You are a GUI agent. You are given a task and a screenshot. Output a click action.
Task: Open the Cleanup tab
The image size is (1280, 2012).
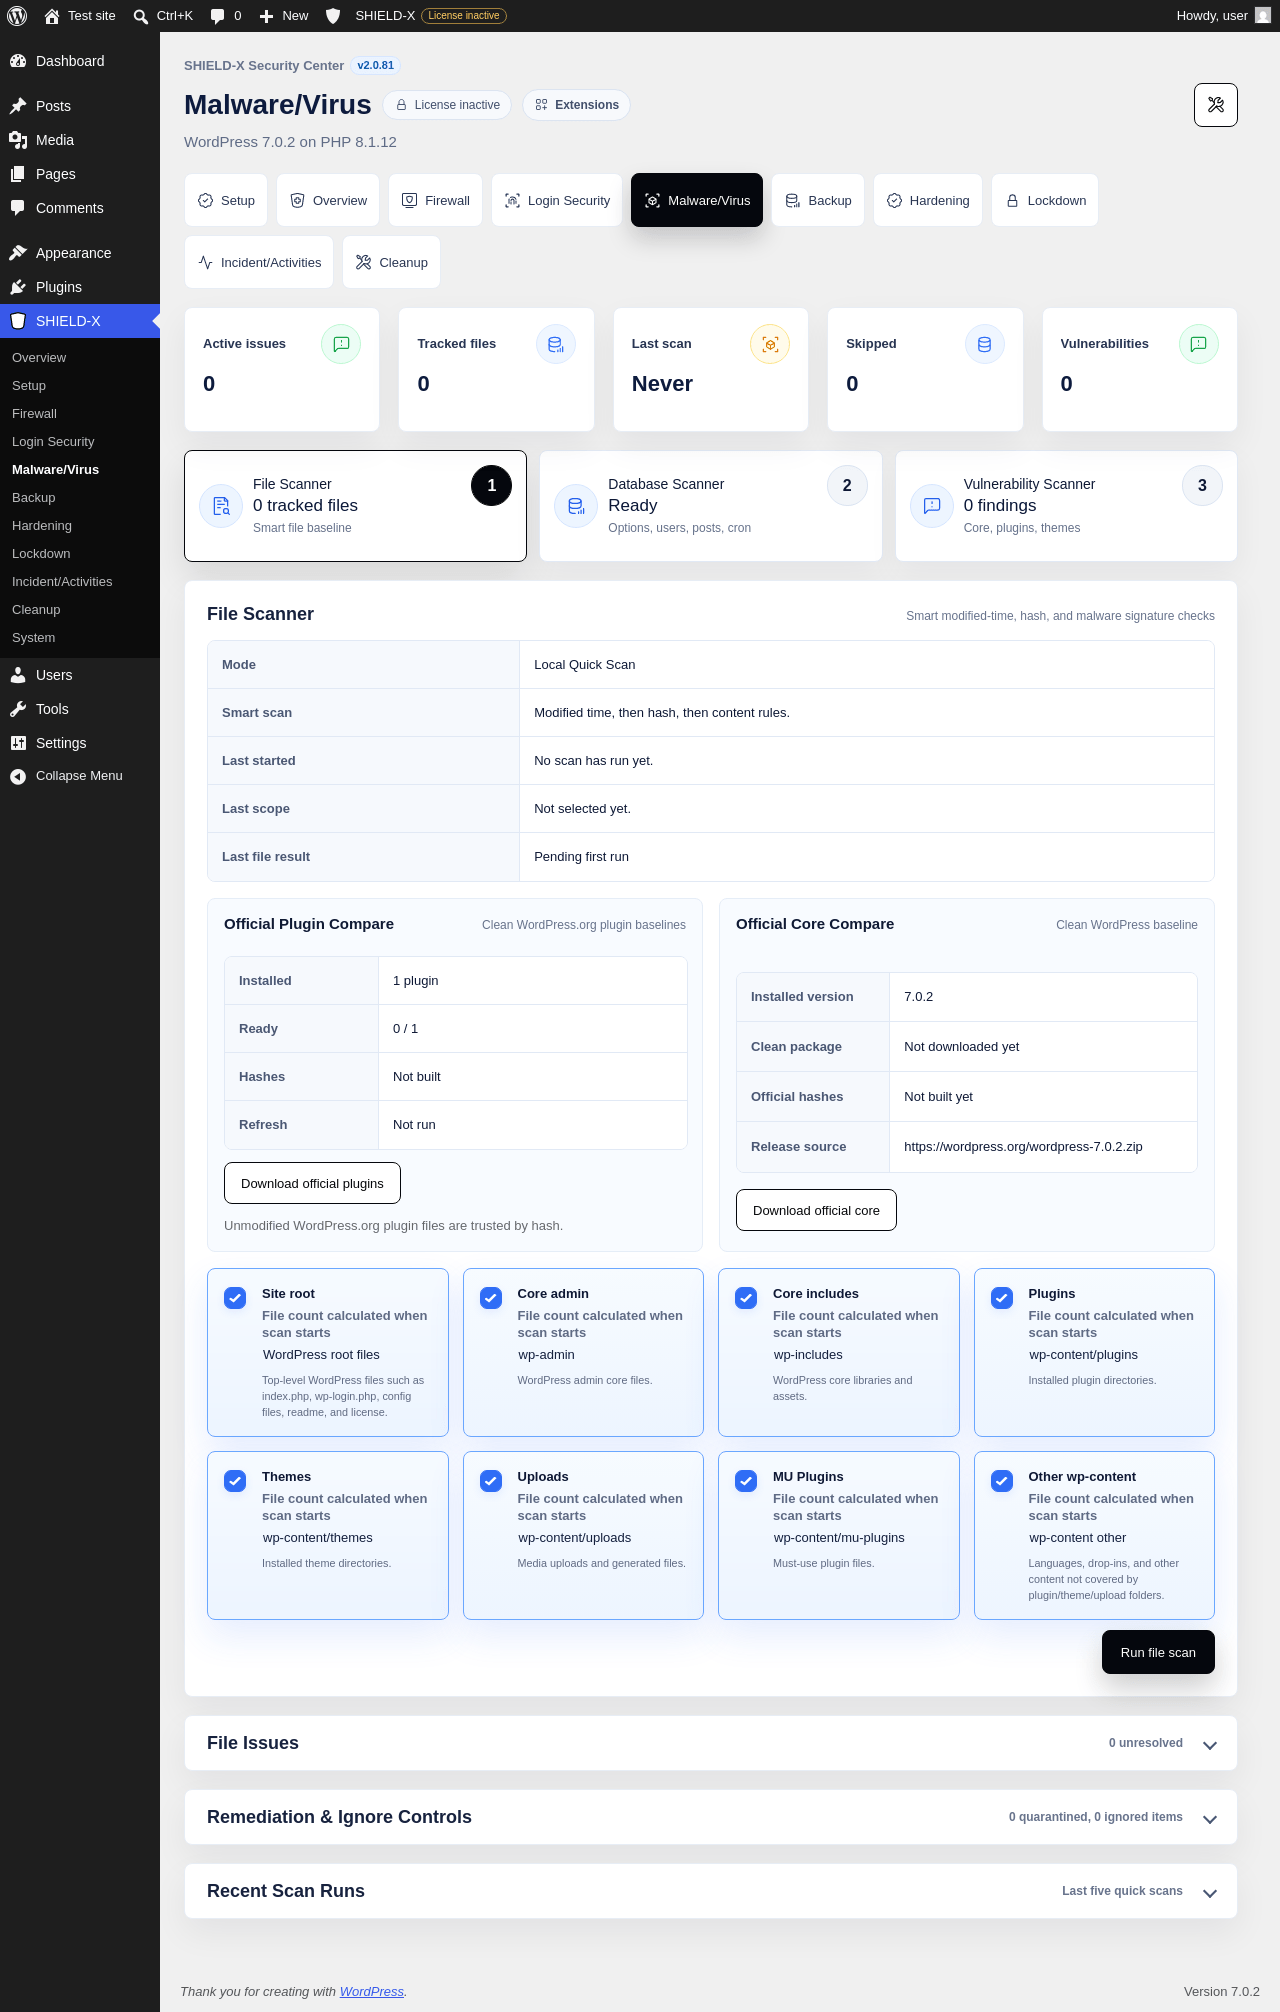(392, 262)
